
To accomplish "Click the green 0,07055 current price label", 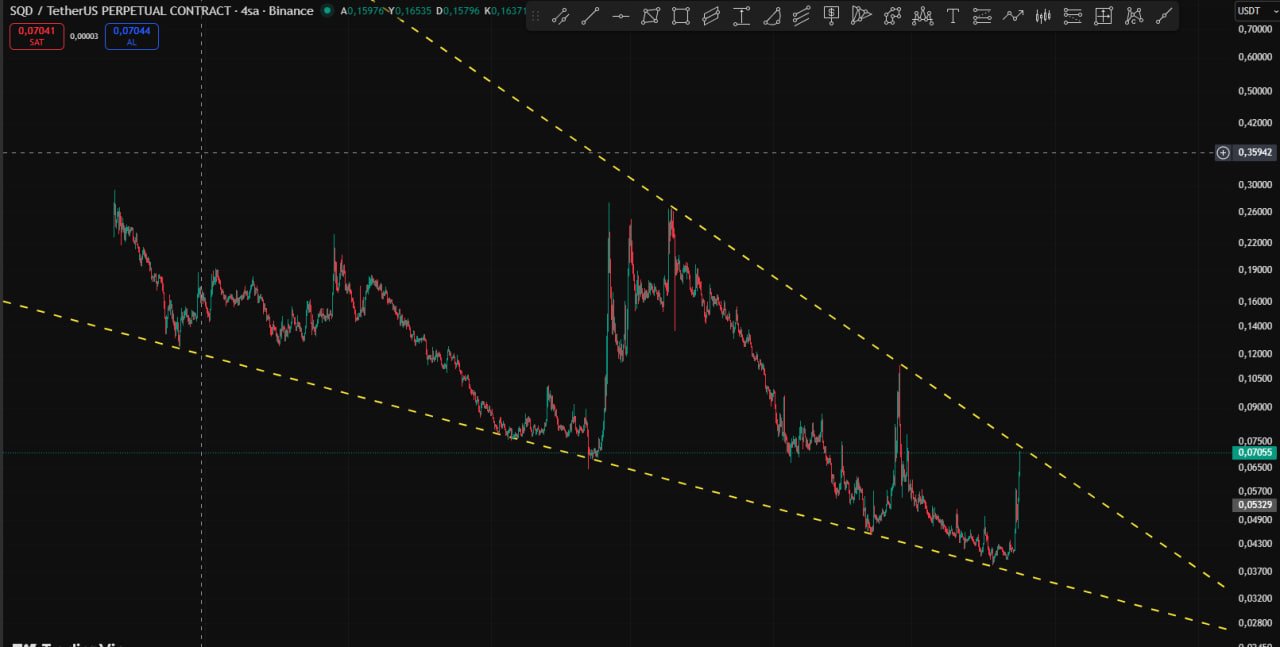I will pyautogui.click(x=1254, y=452).
